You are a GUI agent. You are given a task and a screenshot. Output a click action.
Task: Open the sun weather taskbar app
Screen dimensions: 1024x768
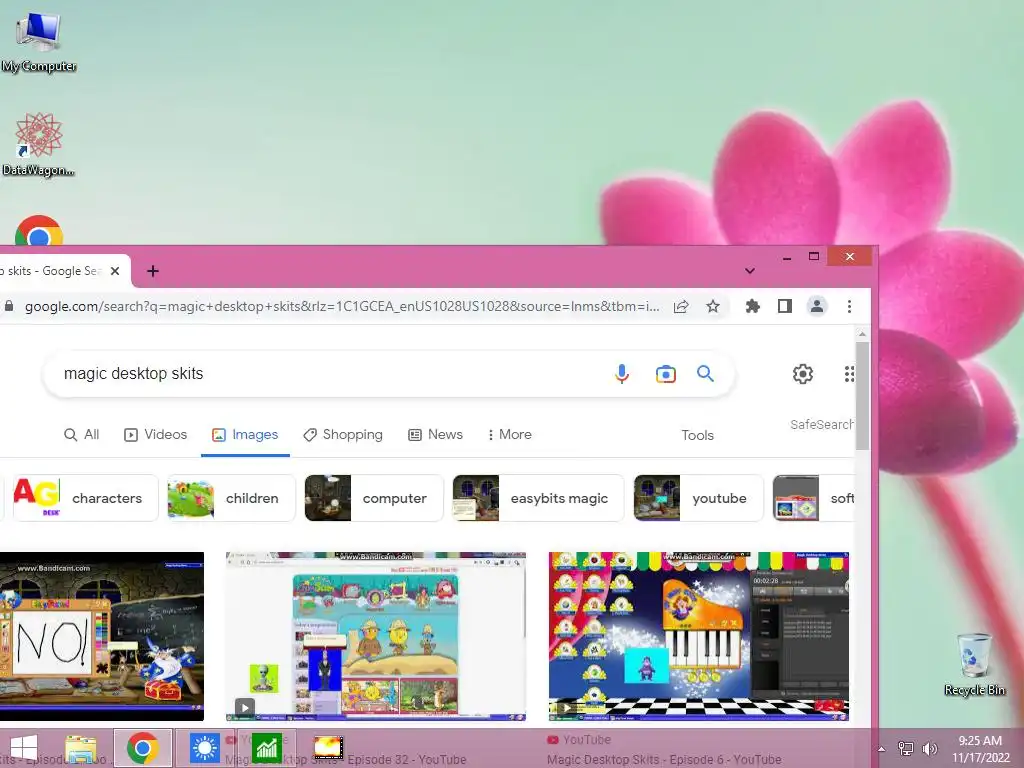click(x=204, y=748)
